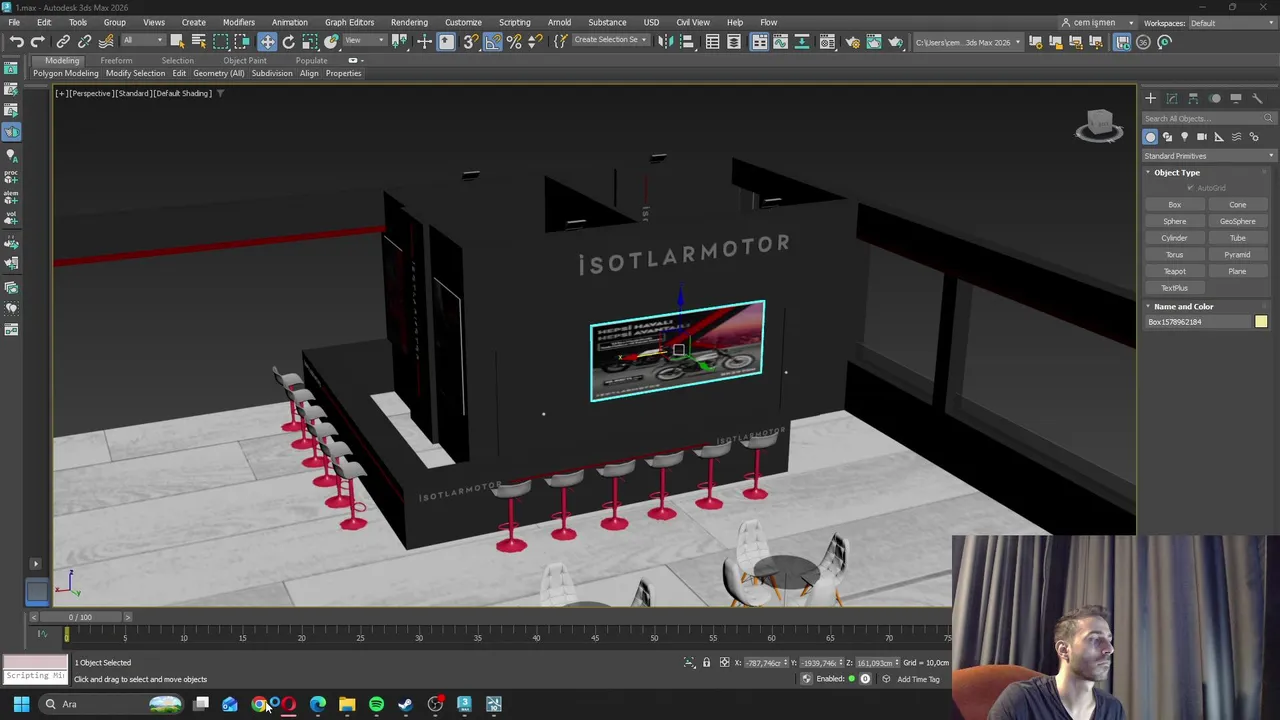Toggle the Enabled status indicator
Screen dimensions: 1280x720
[x=851, y=679]
